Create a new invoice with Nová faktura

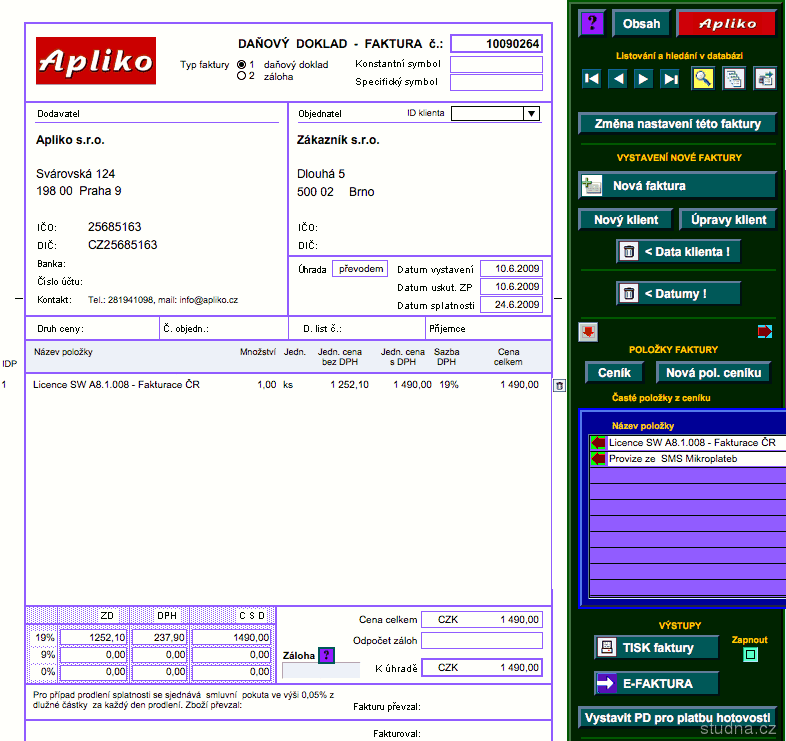pos(677,186)
